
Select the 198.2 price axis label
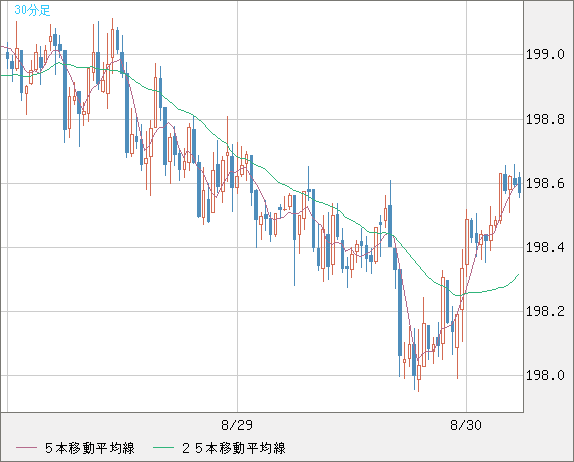545,312
